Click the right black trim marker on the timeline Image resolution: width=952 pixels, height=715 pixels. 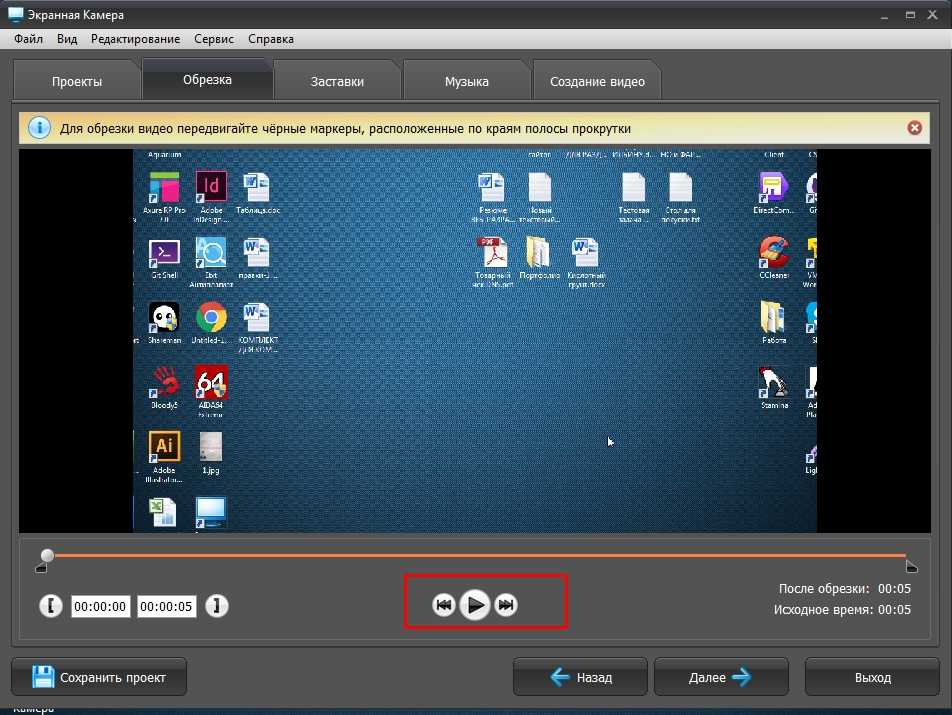tap(911, 567)
